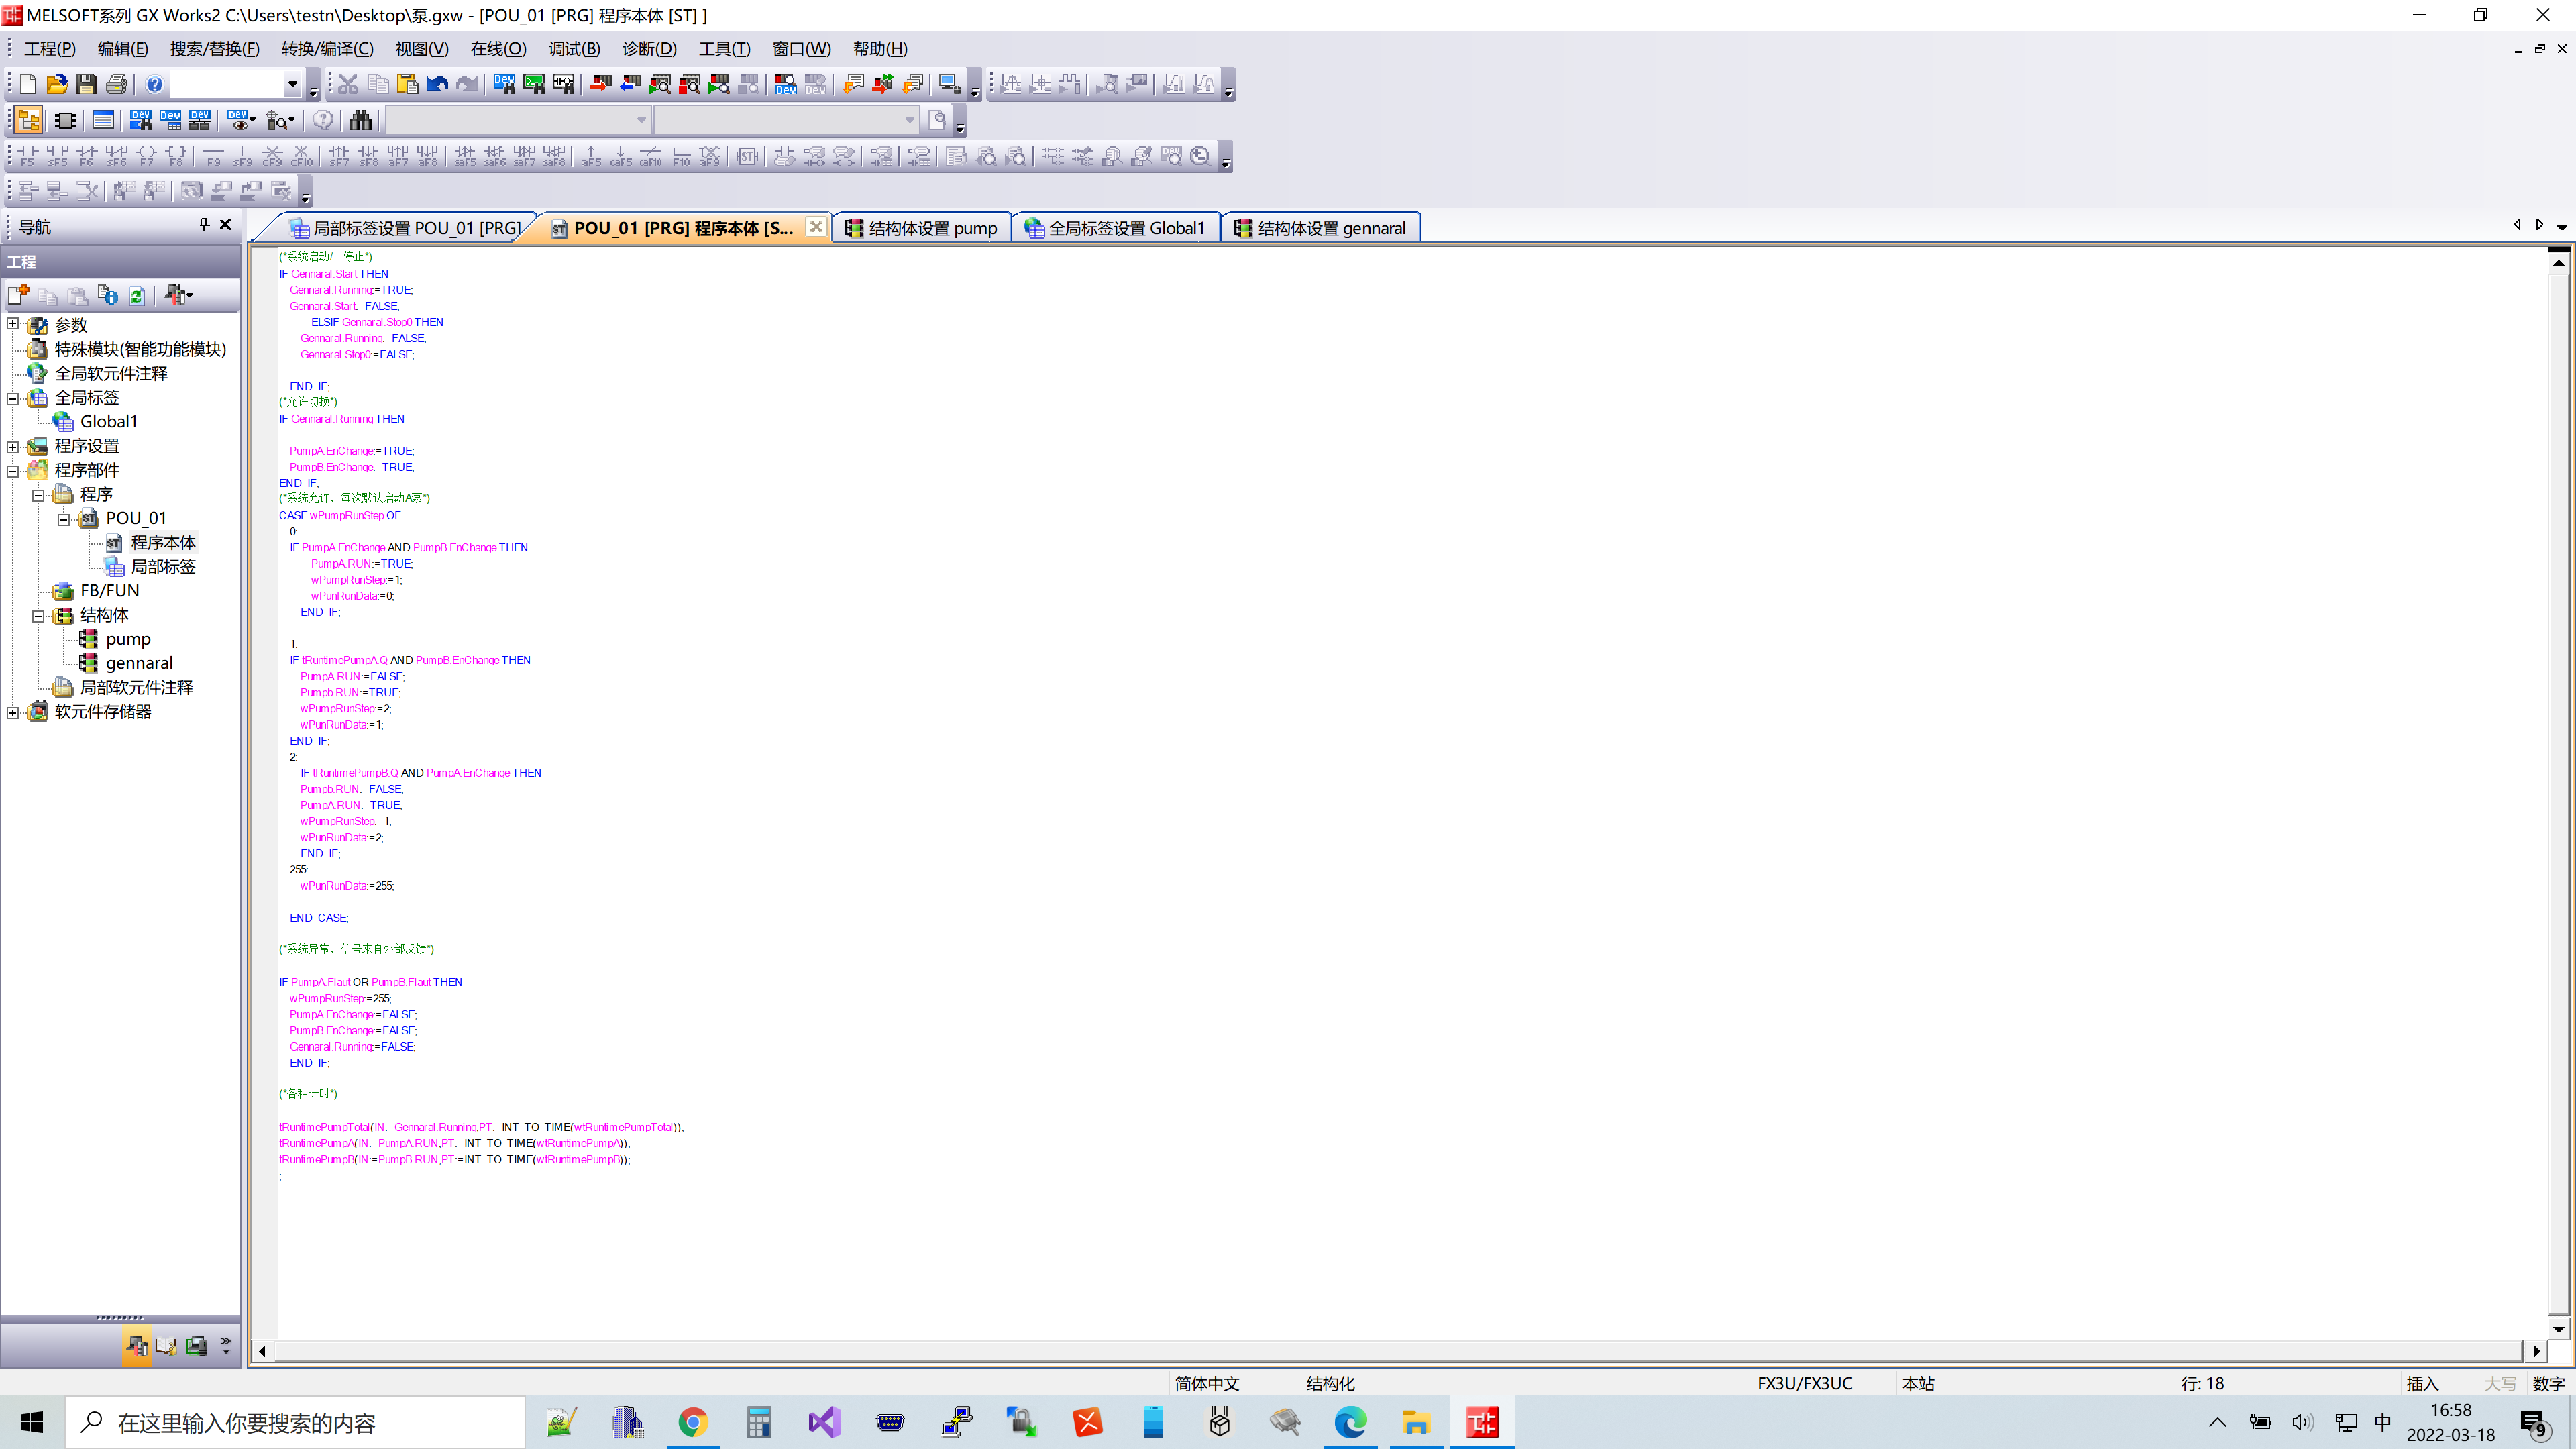Expand the 参数 tree node
The height and width of the screenshot is (1449, 2576).
click(x=13, y=324)
